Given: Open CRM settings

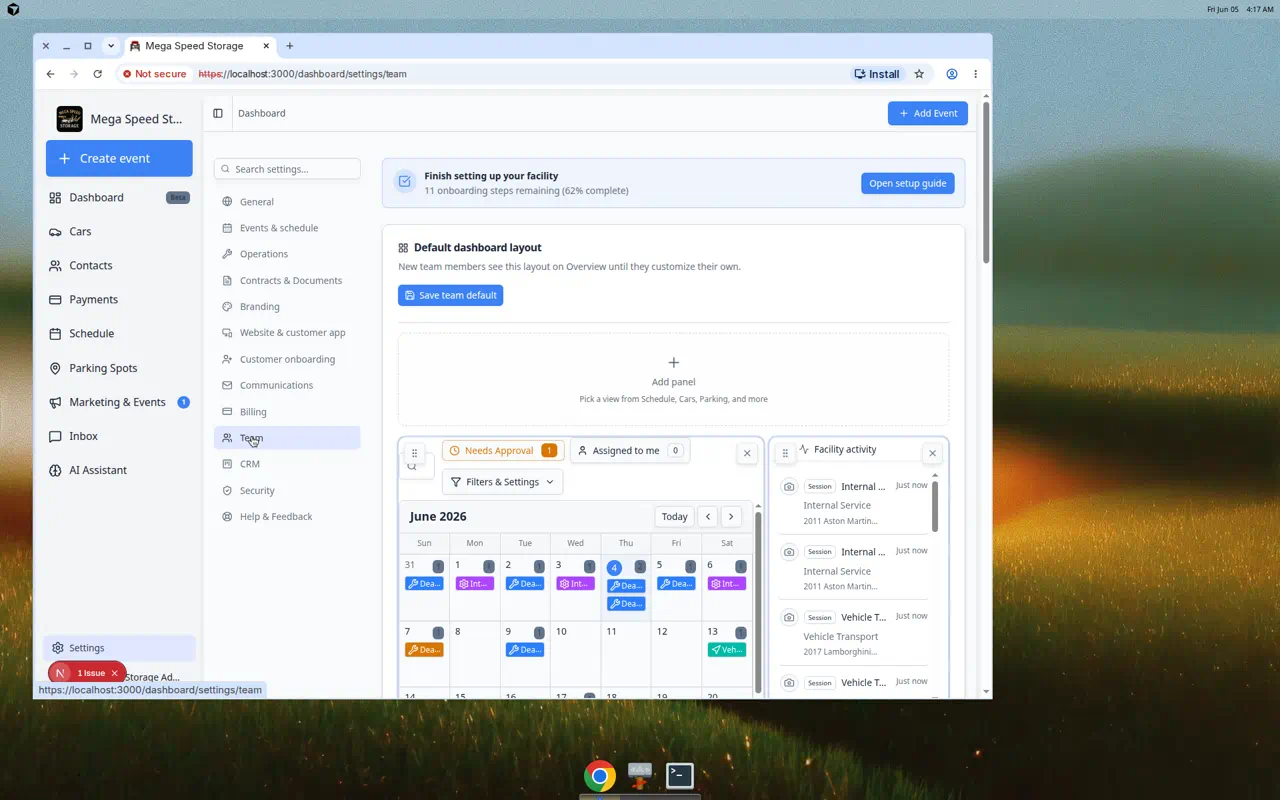Looking at the screenshot, I should point(287,464).
